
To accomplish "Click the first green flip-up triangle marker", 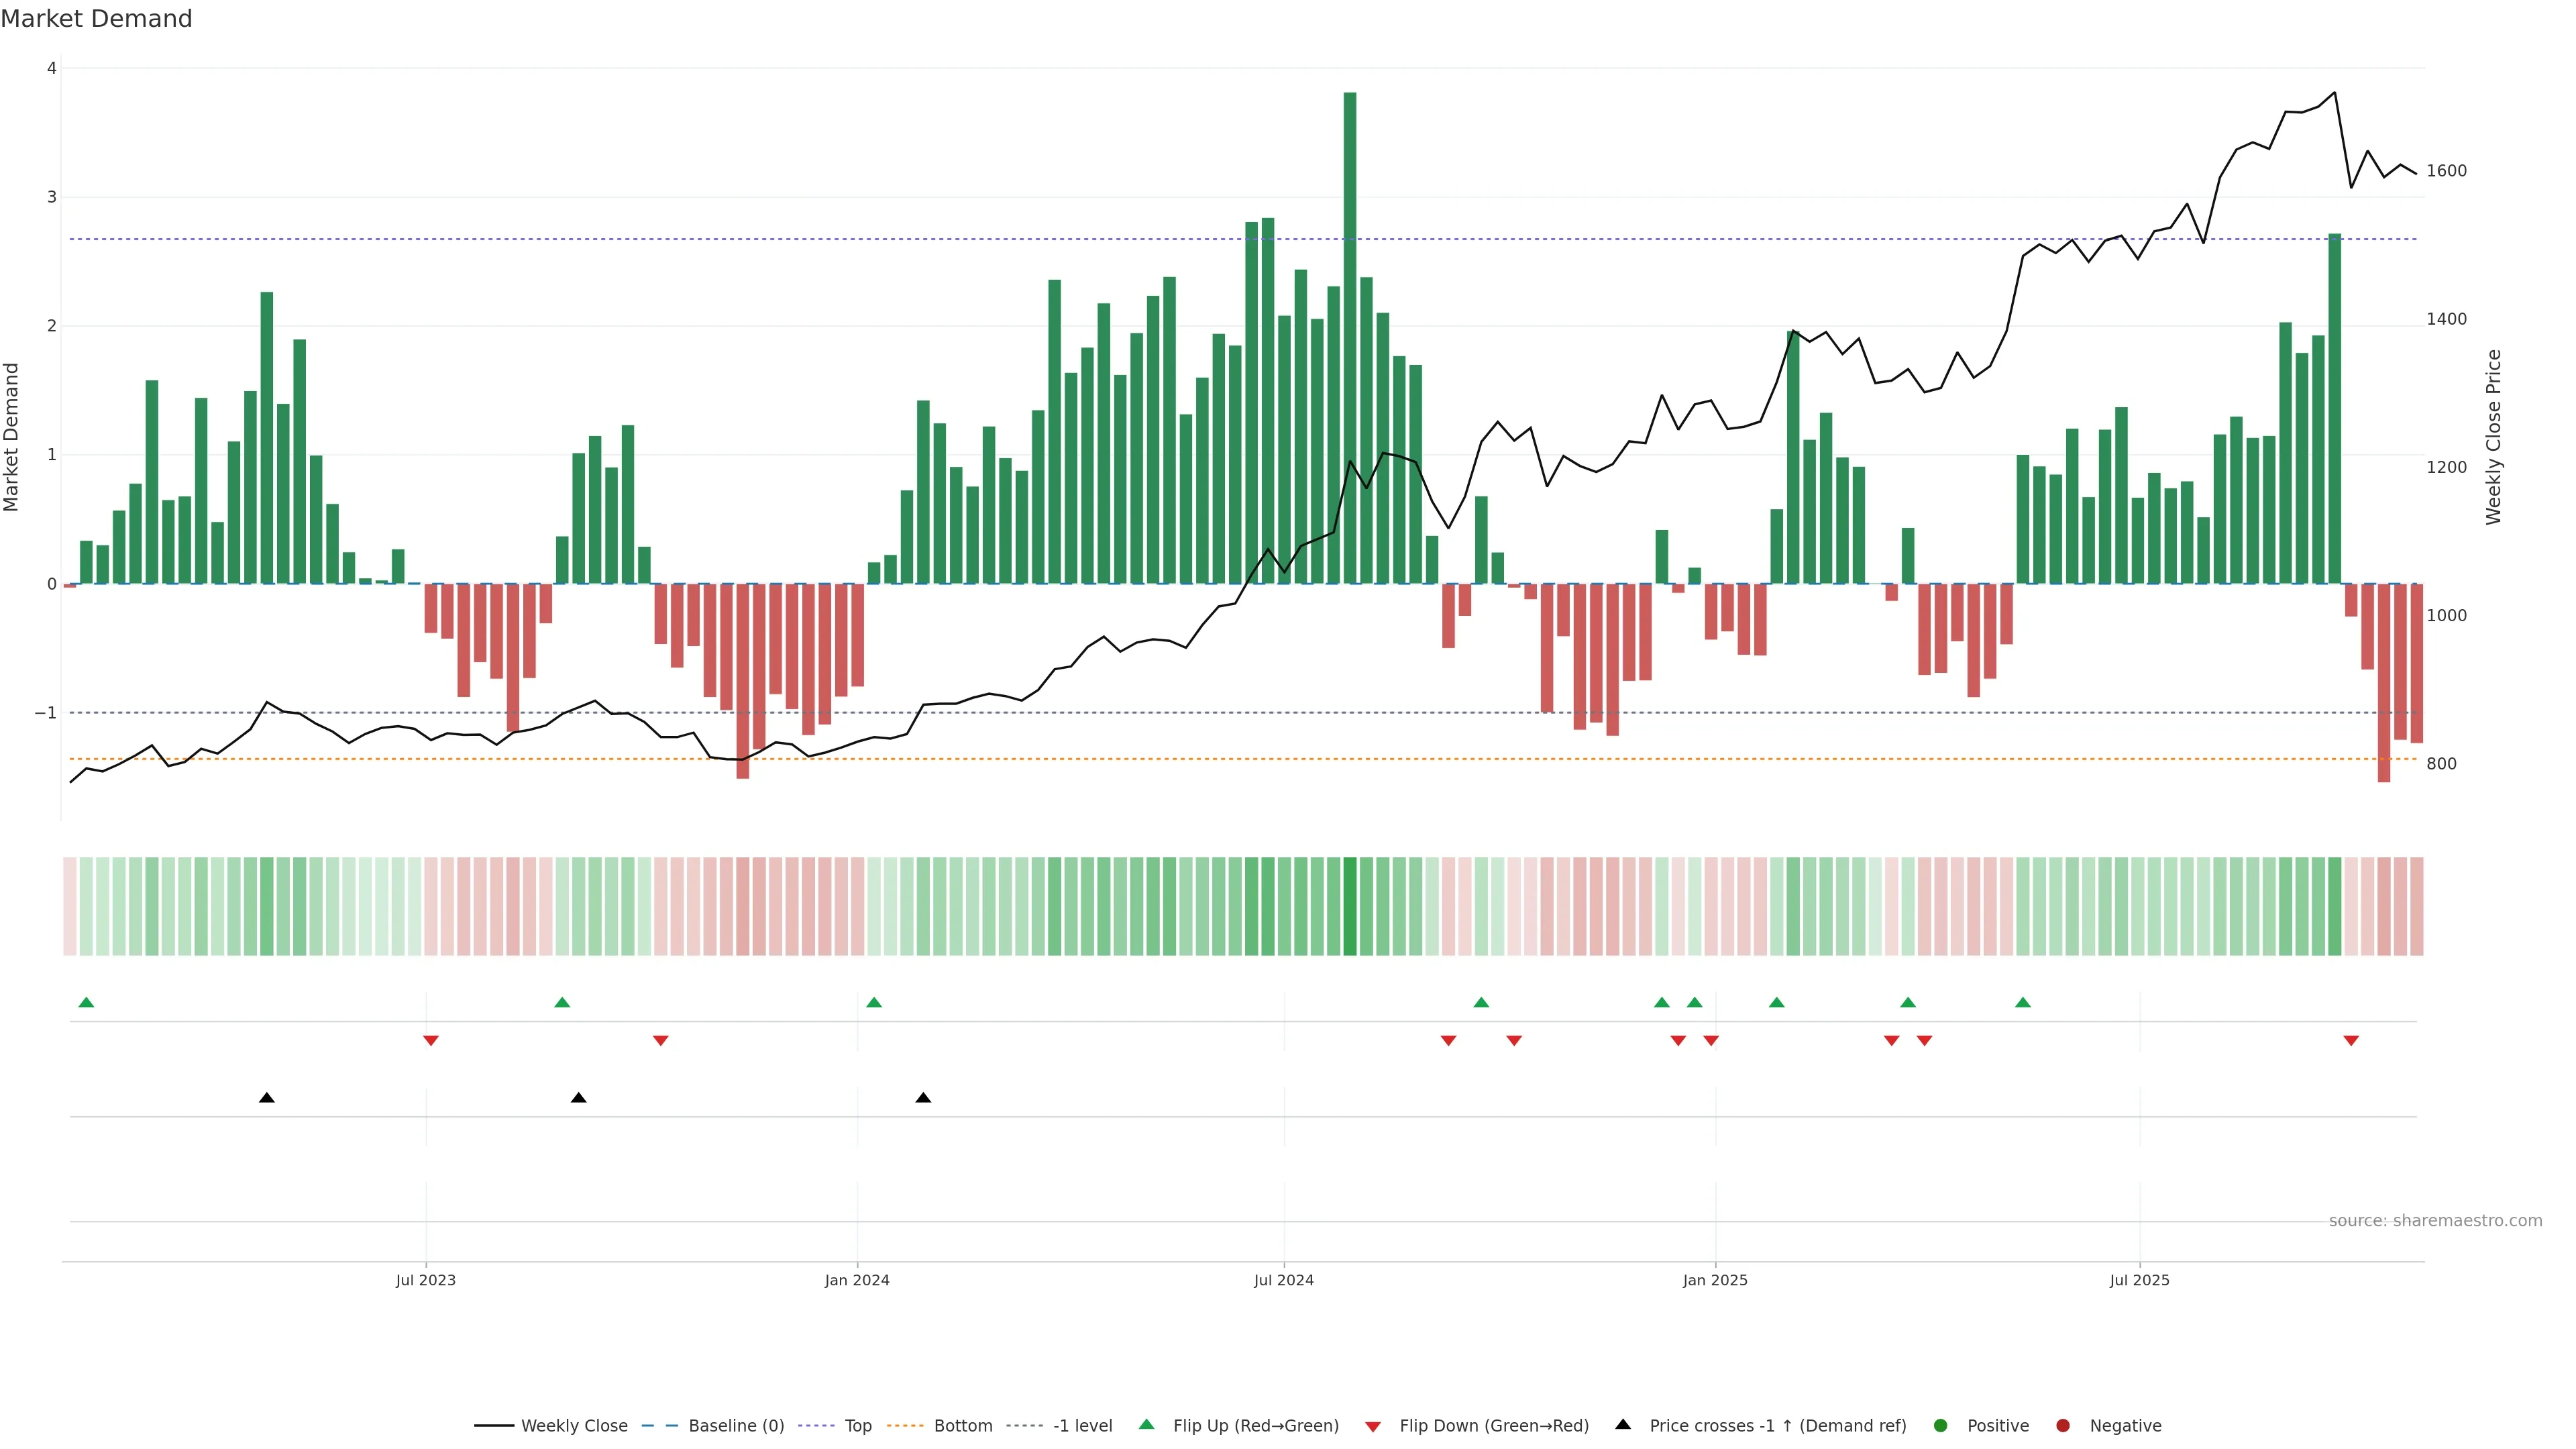I will click(x=86, y=1002).
